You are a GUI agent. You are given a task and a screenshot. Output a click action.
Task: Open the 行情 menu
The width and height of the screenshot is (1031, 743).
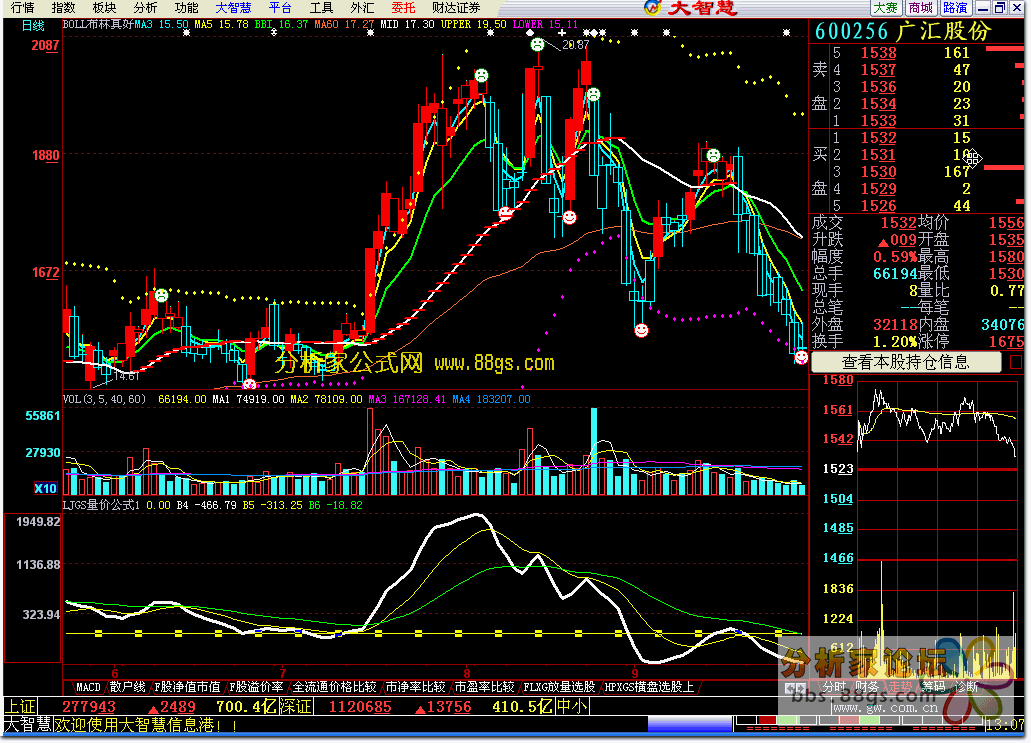point(22,8)
